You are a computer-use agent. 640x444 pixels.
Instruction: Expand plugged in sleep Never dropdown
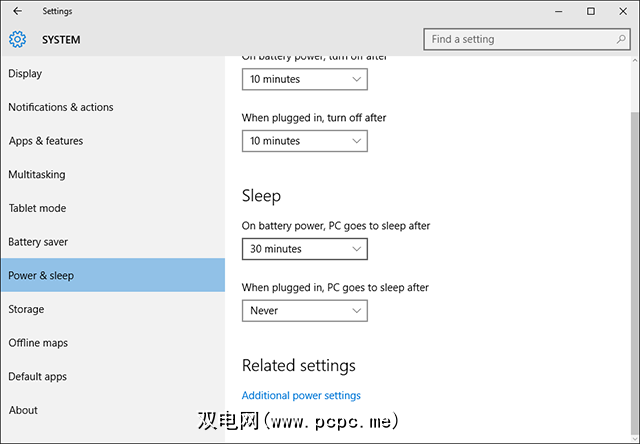tap(304, 311)
